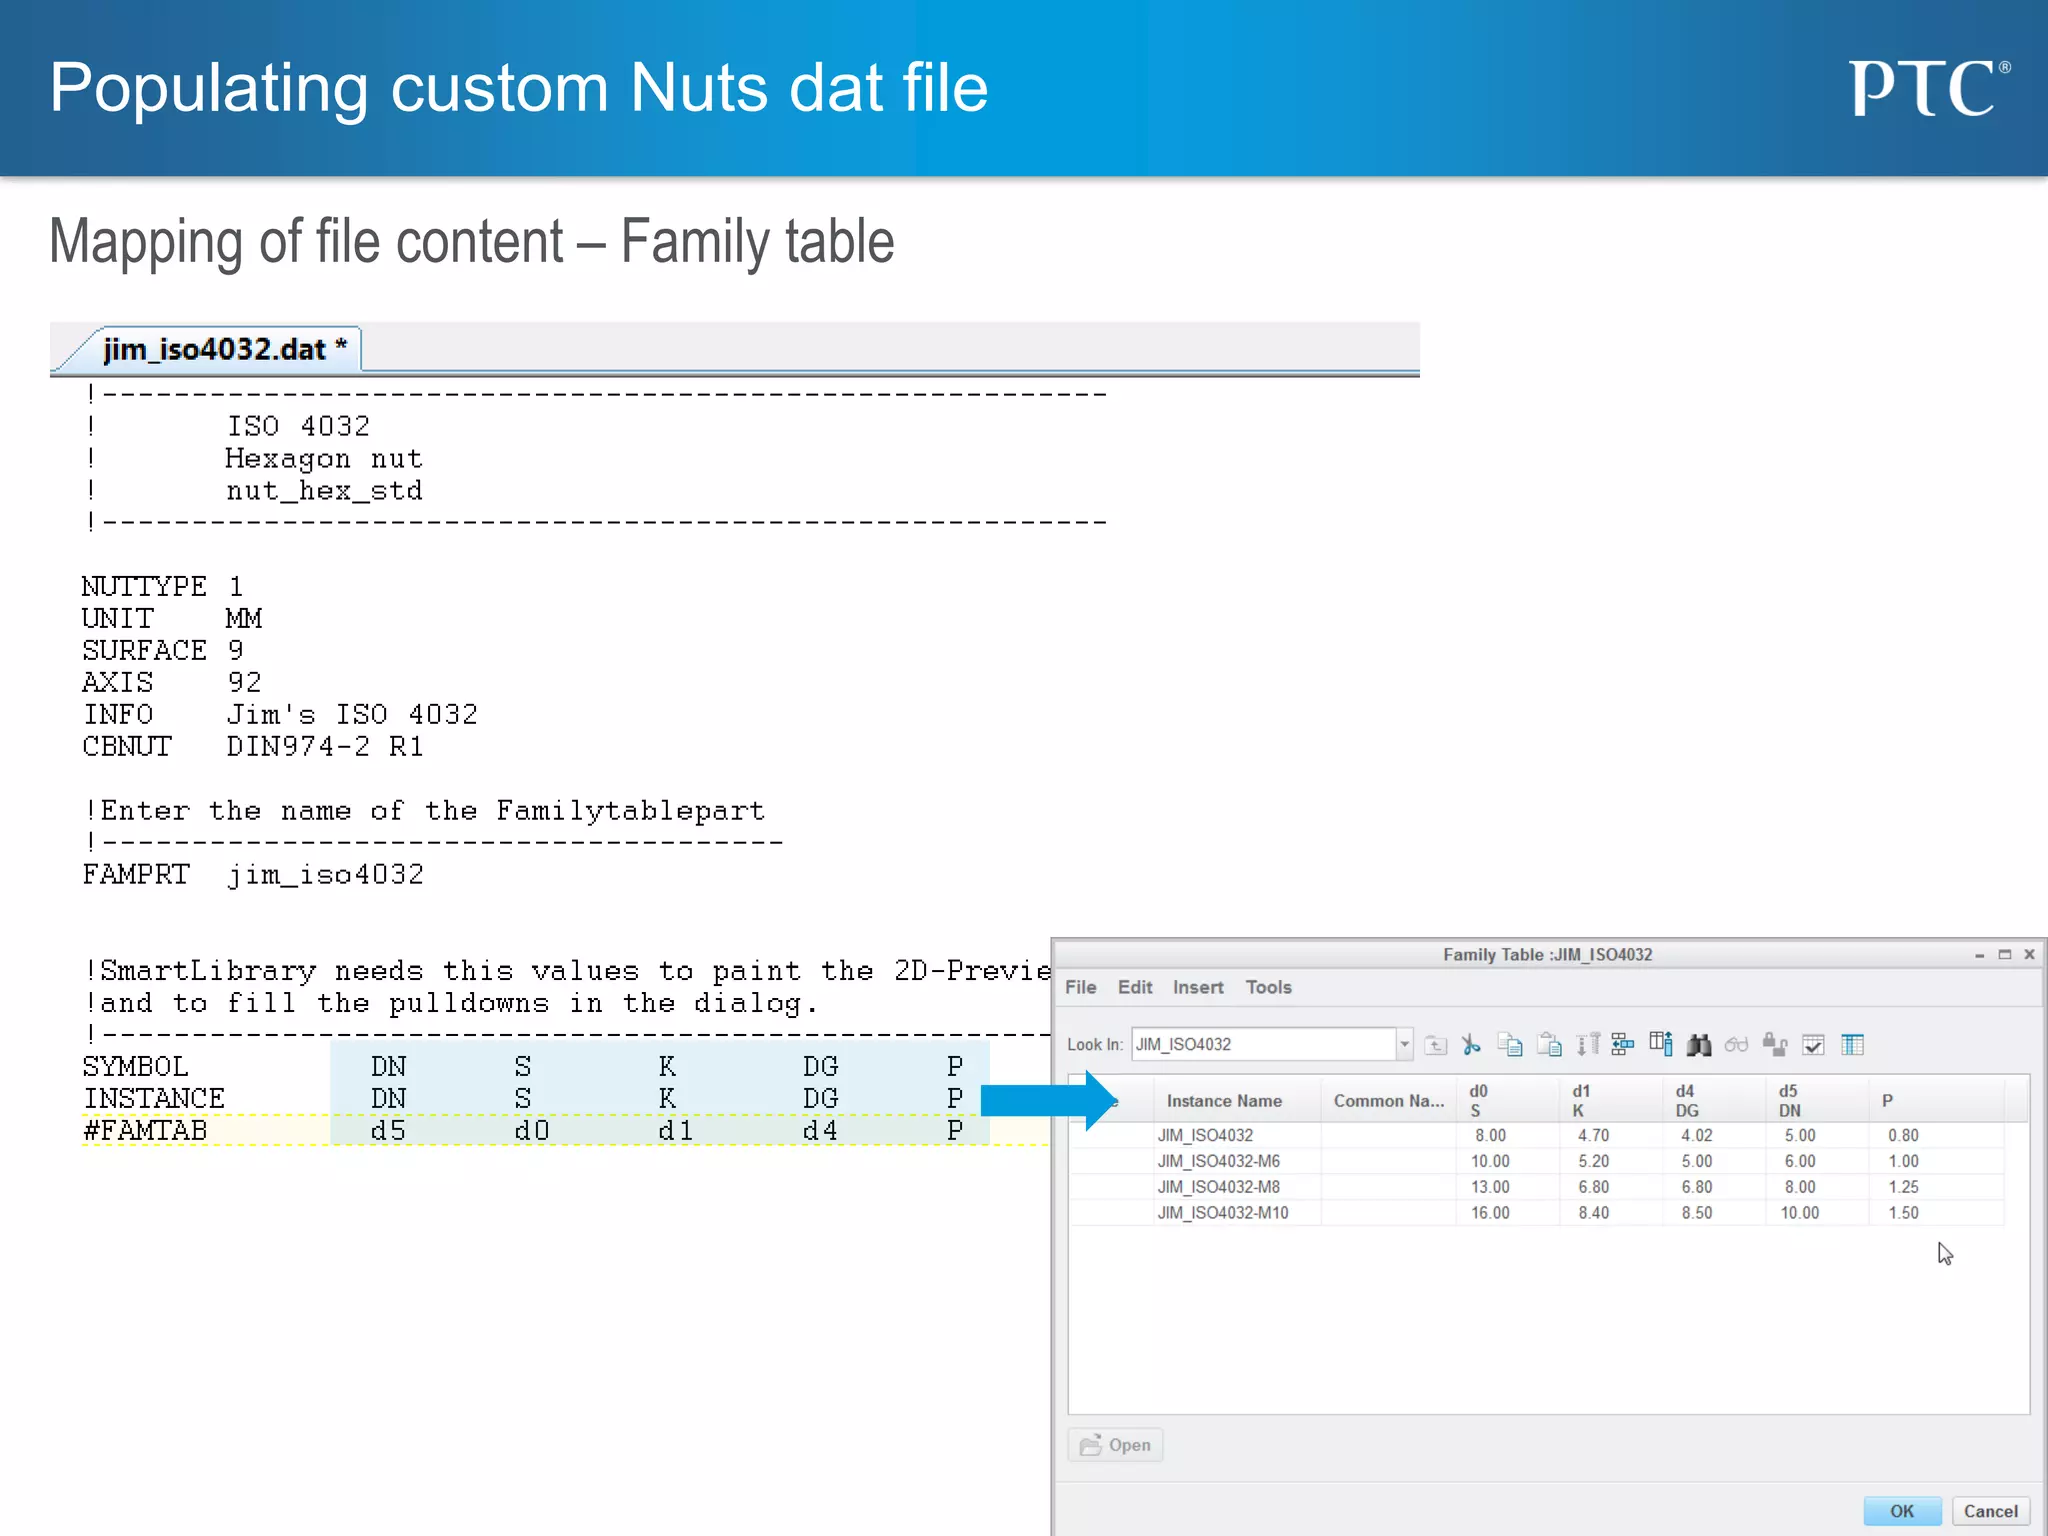2048x1536 pixels.
Task: Click the binoculars find instance icon
Action: pos(1699,1045)
